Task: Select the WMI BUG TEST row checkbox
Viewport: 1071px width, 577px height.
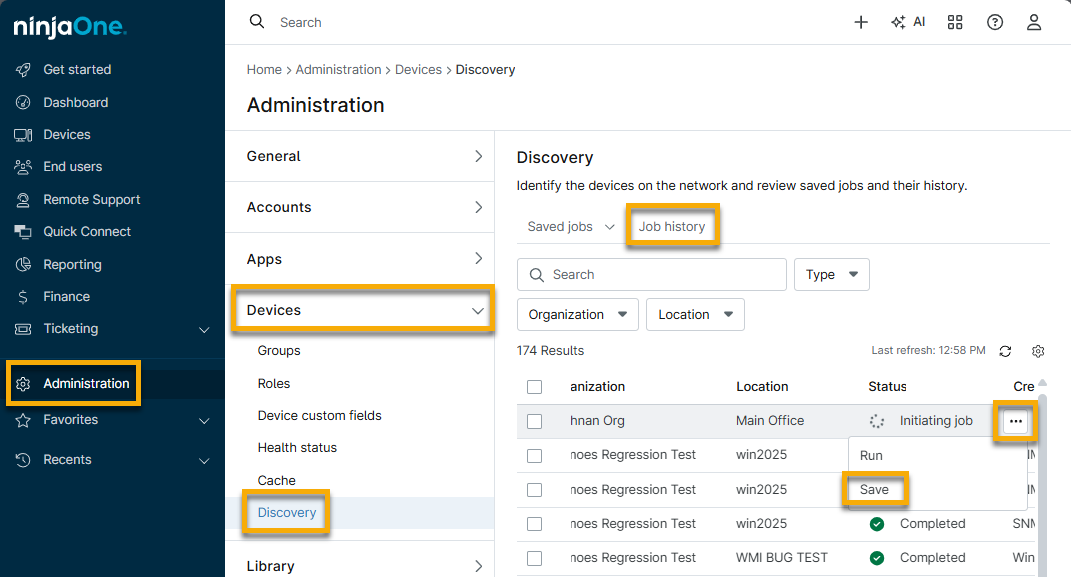Action: click(x=535, y=558)
